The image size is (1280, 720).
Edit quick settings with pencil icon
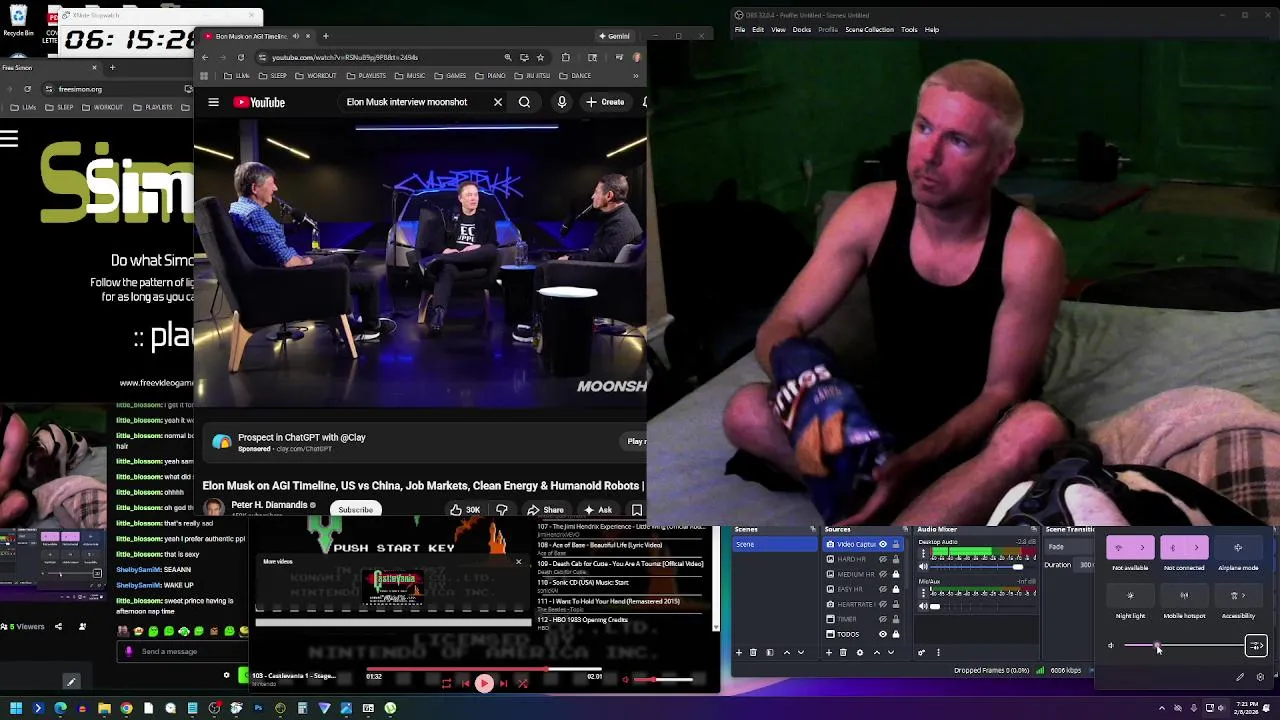1240,677
